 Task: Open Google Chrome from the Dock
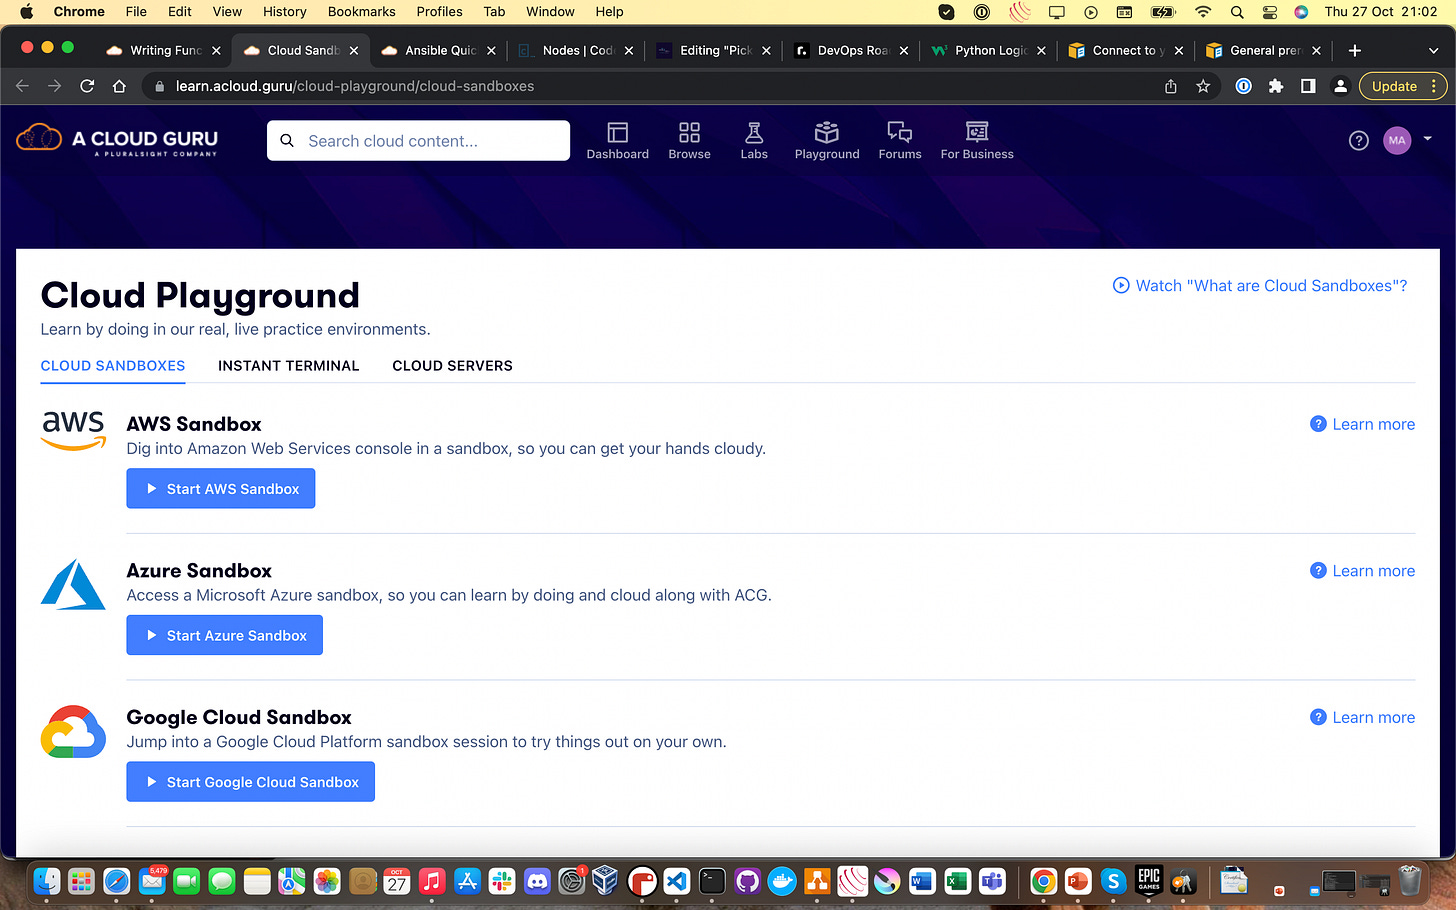click(x=1043, y=881)
